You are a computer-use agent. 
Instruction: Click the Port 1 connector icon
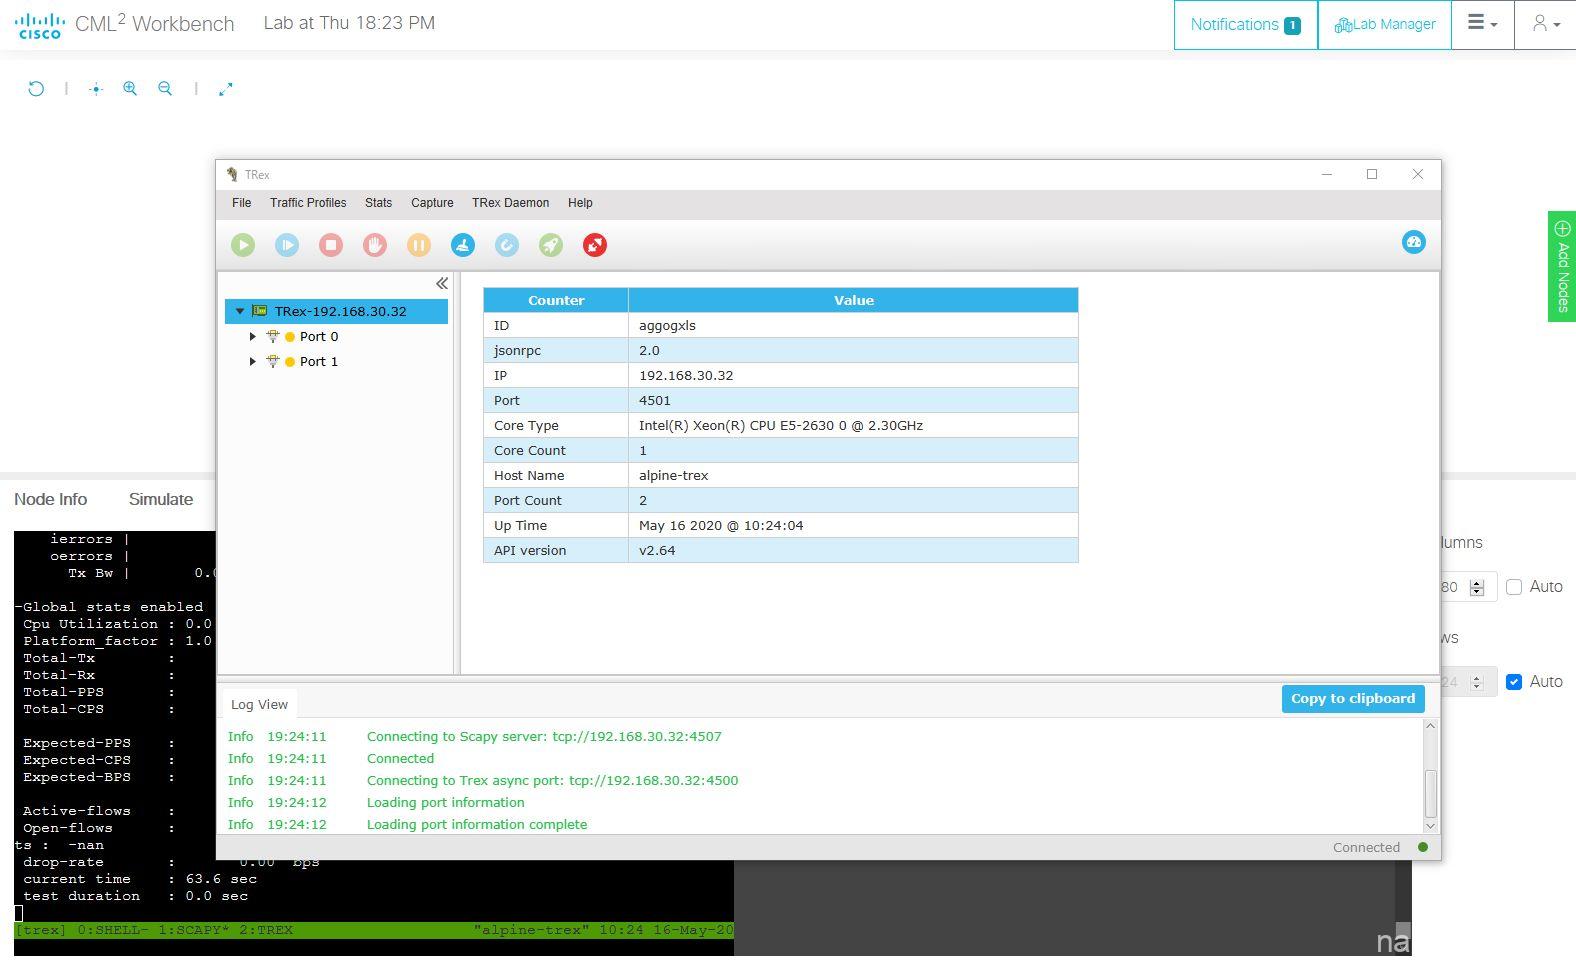(272, 361)
